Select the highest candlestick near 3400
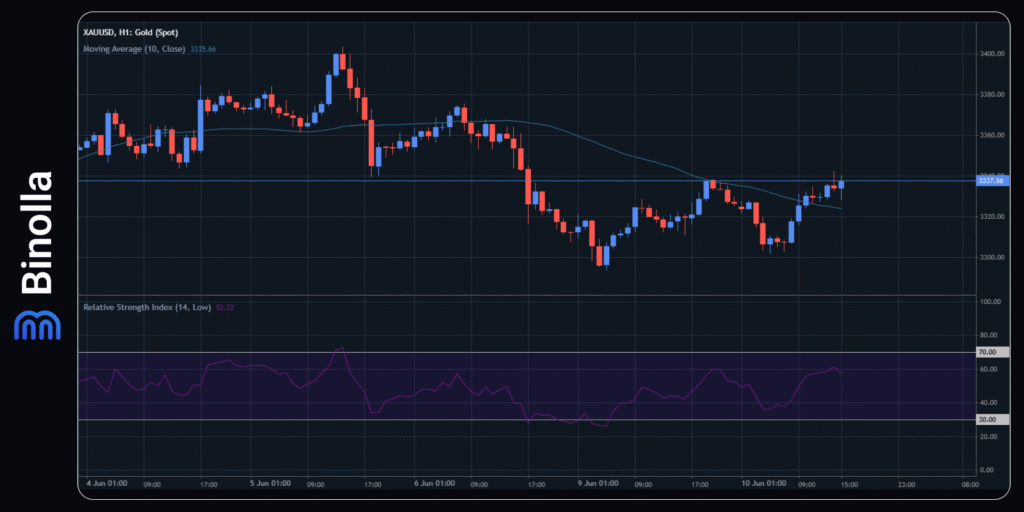This screenshot has height=512, width=1024. pyautogui.click(x=342, y=62)
